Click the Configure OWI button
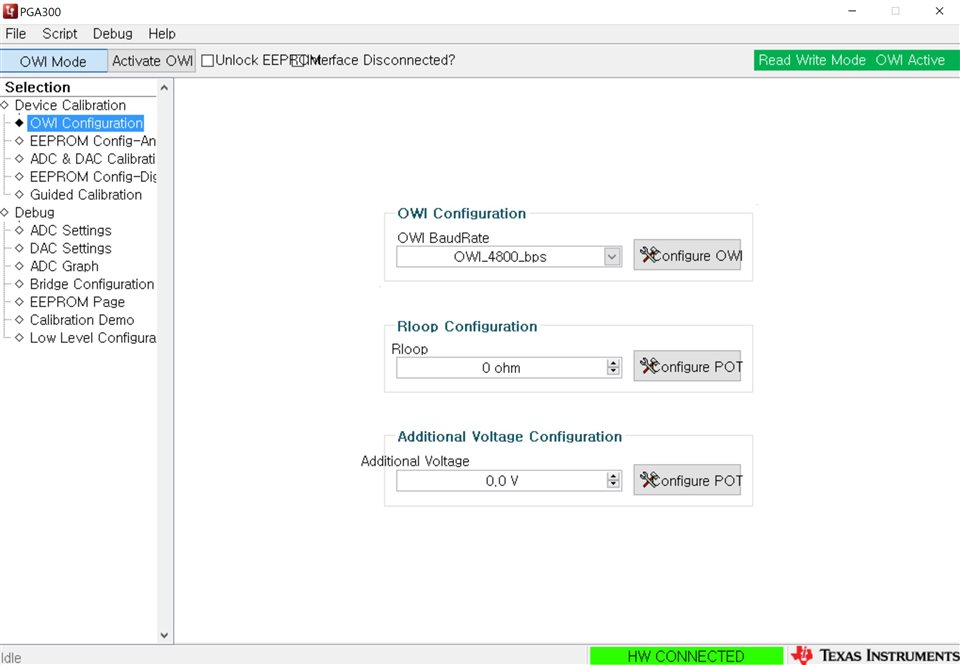 687,255
